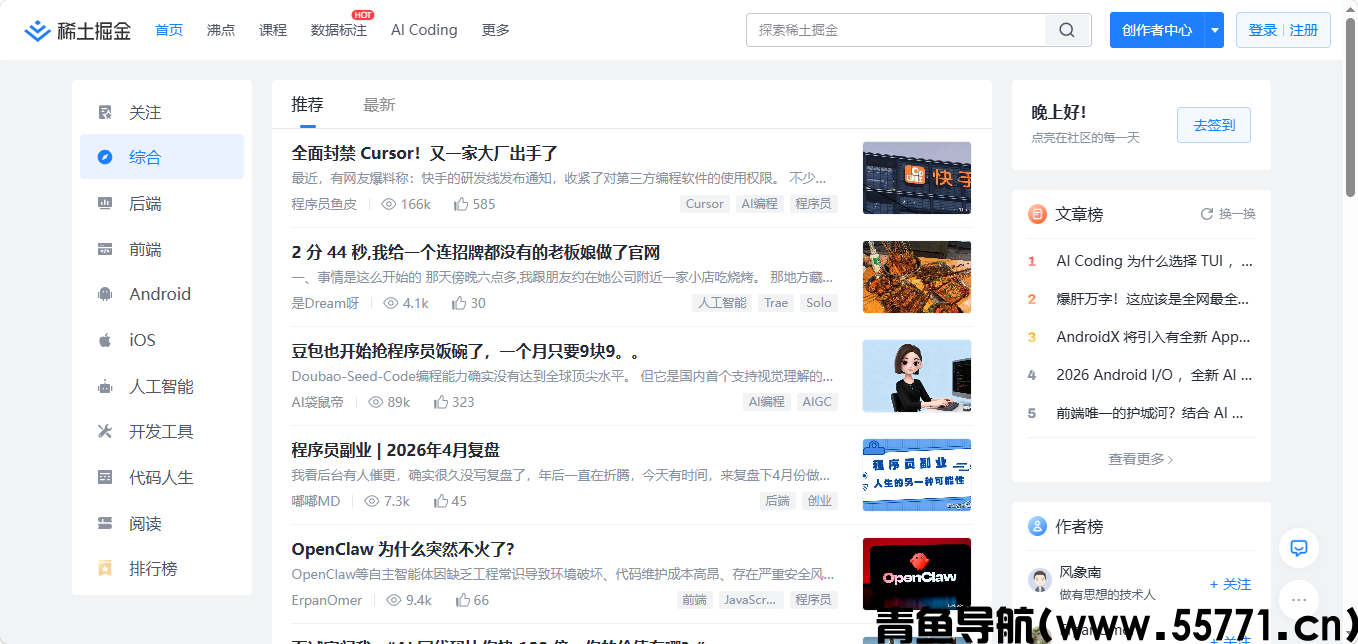Viewport: 1358px width, 644px height.
Task: Click the 作者榜 blue icon
Action: click(1037, 526)
